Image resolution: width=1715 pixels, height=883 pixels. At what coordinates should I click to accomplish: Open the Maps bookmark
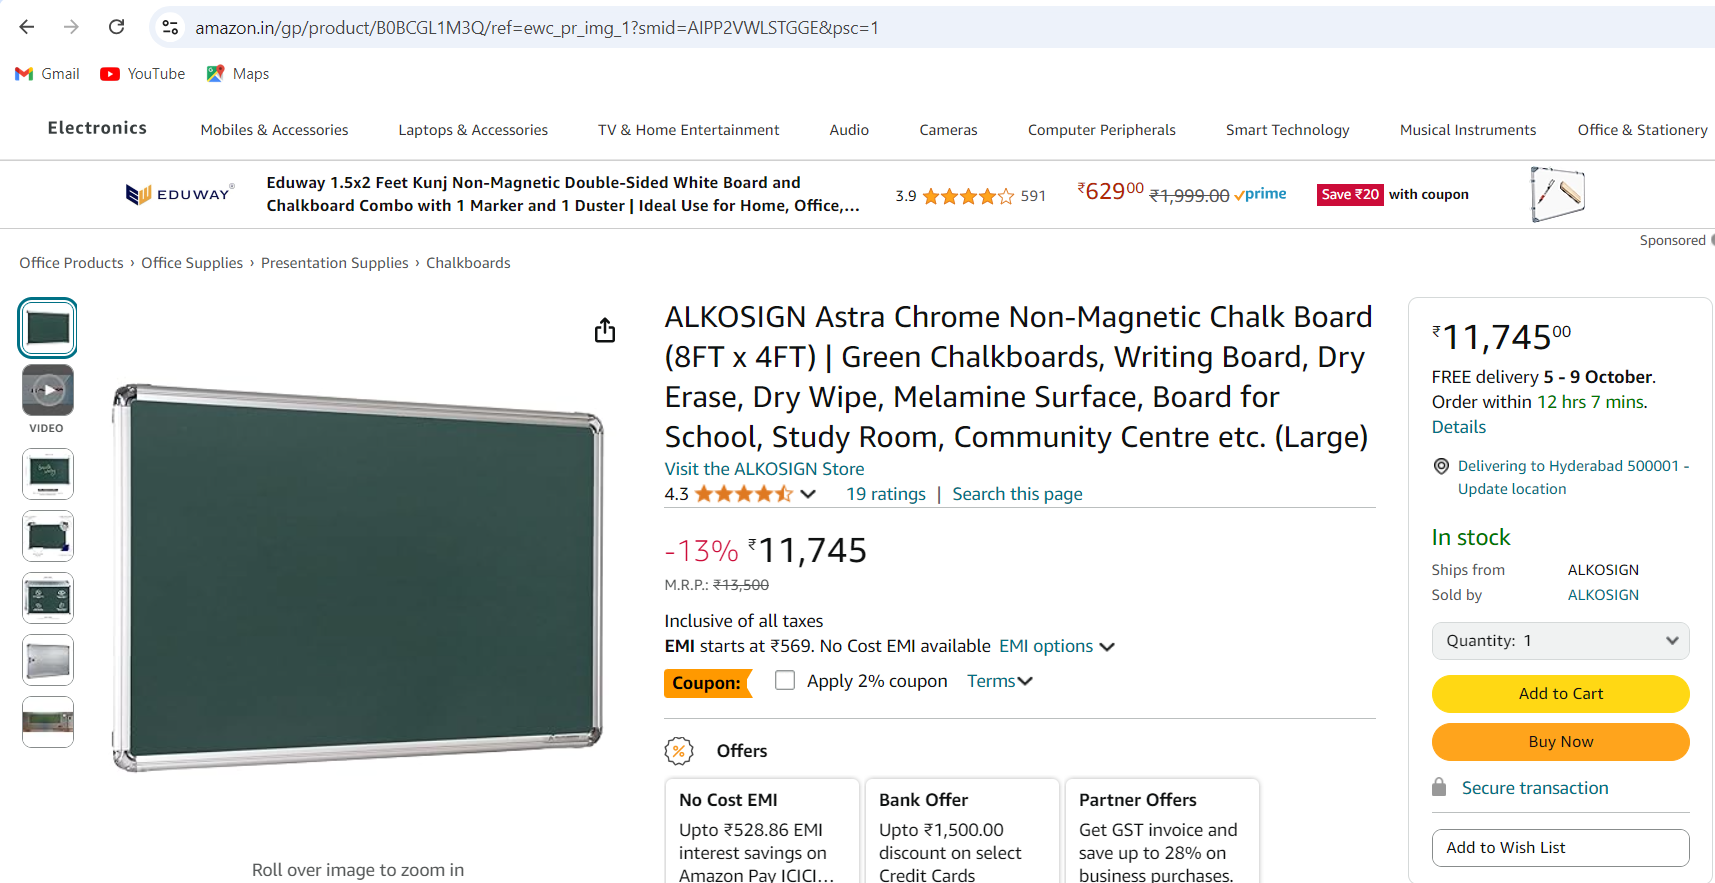pos(238,74)
